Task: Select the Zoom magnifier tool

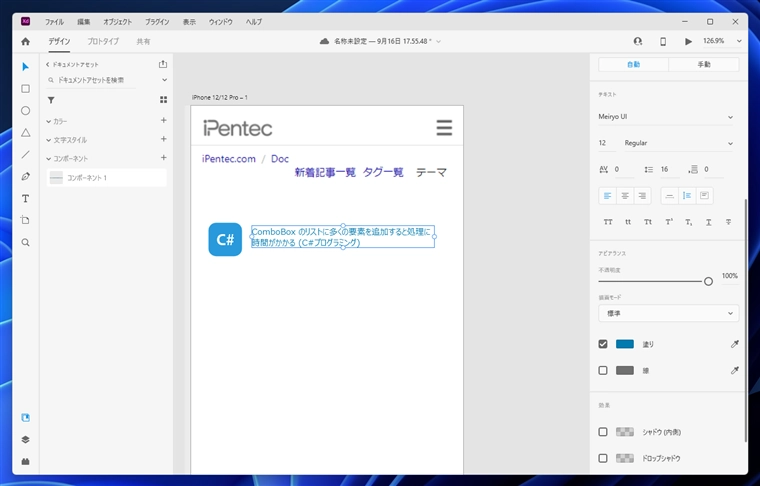Action: (26, 242)
